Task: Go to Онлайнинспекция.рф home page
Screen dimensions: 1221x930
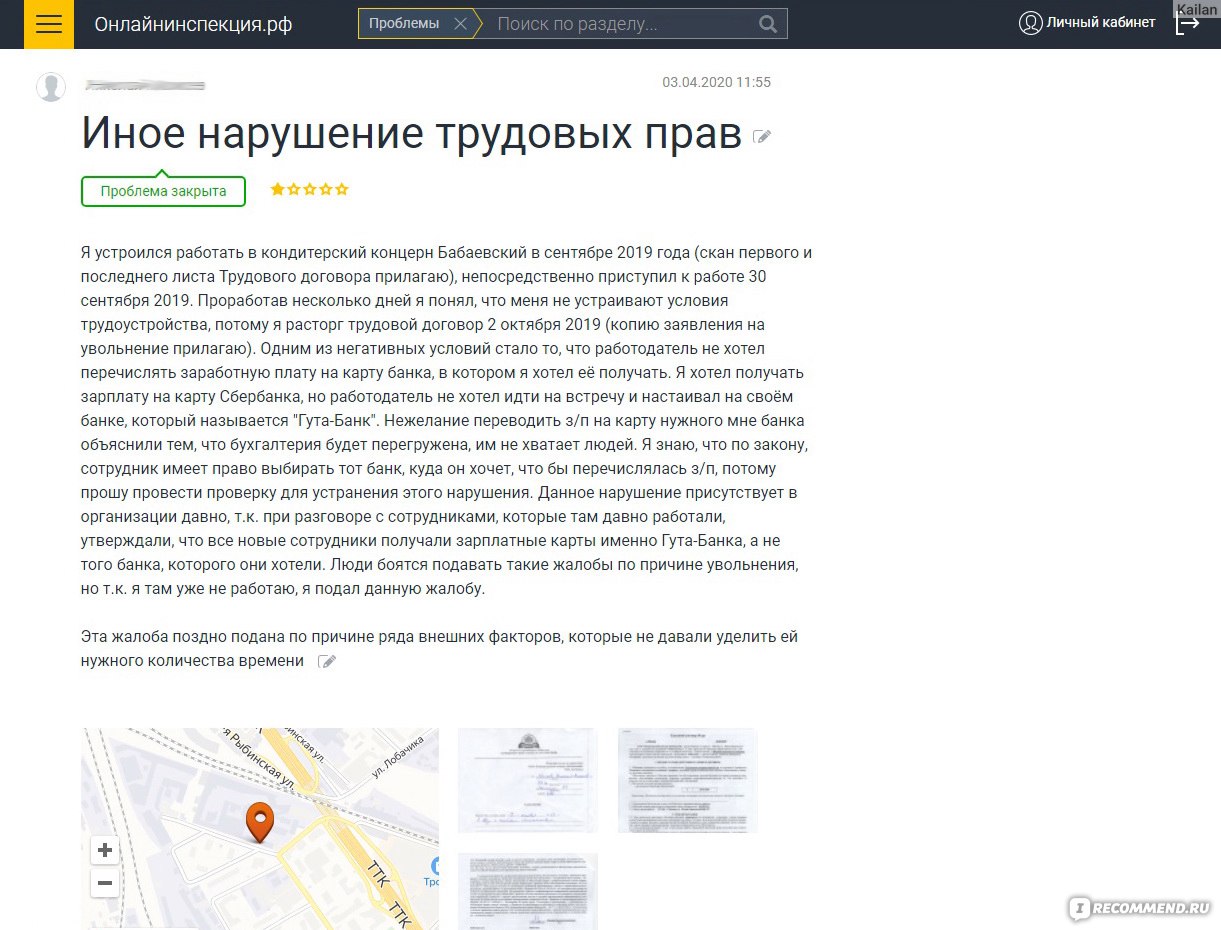Action: tap(193, 24)
